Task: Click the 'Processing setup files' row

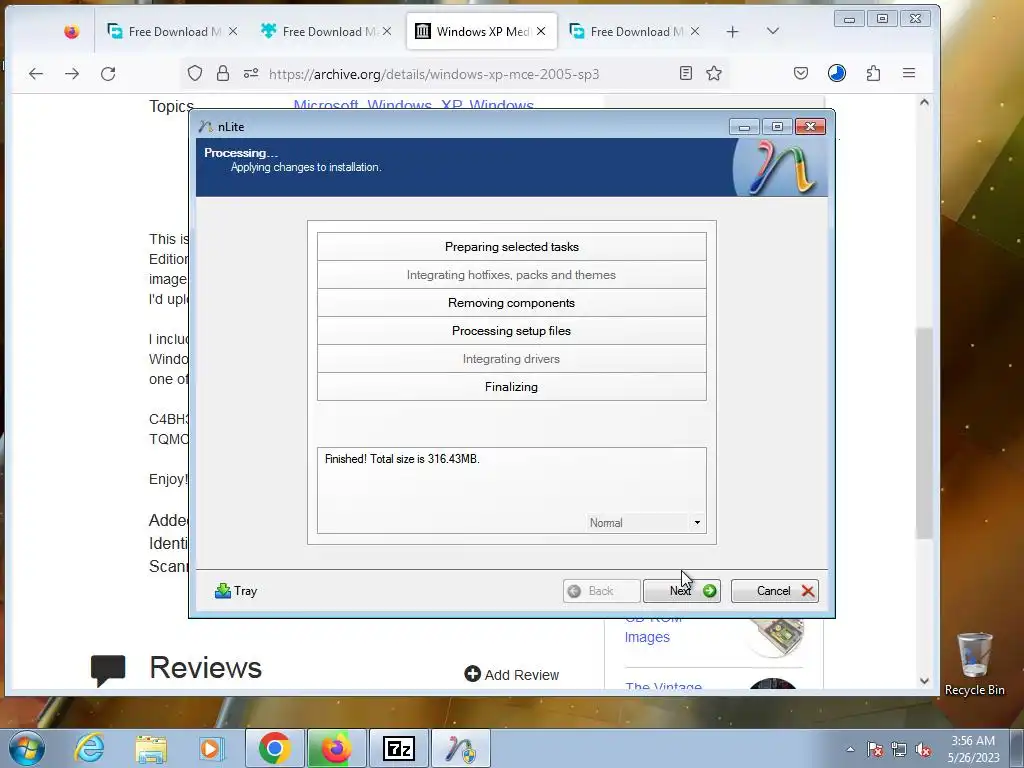Action: [511, 331]
